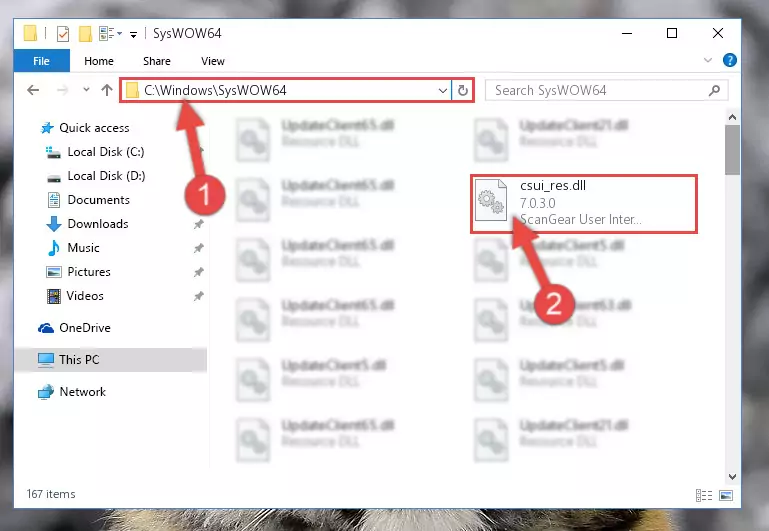The height and width of the screenshot is (531, 769).
Task: Go up one folder level
Action: 106,90
